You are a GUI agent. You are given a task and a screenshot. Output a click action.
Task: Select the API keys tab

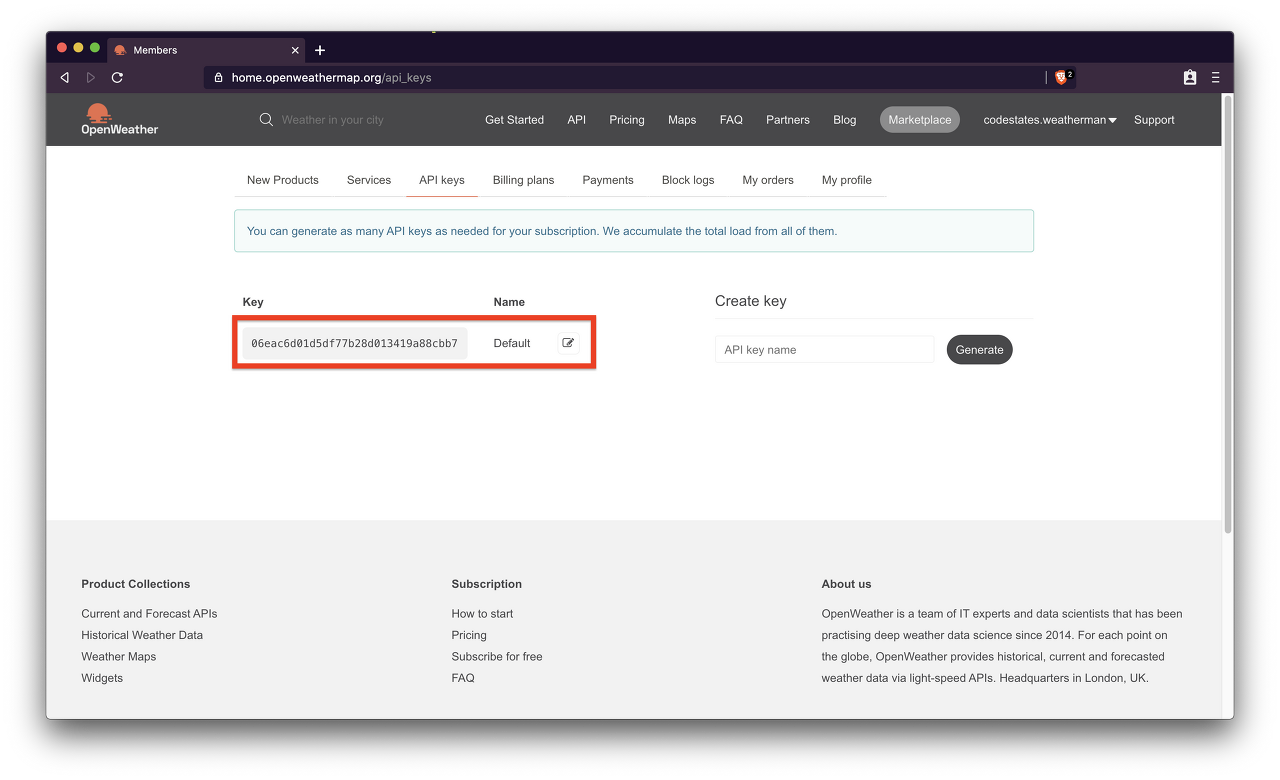coord(442,180)
